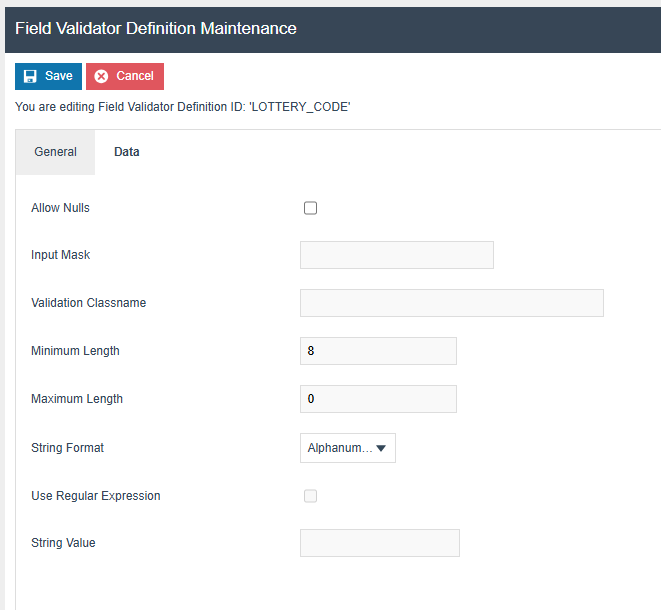661x610 pixels.
Task: Click the Use Regular Expression label
Action: [x=96, y=496]
